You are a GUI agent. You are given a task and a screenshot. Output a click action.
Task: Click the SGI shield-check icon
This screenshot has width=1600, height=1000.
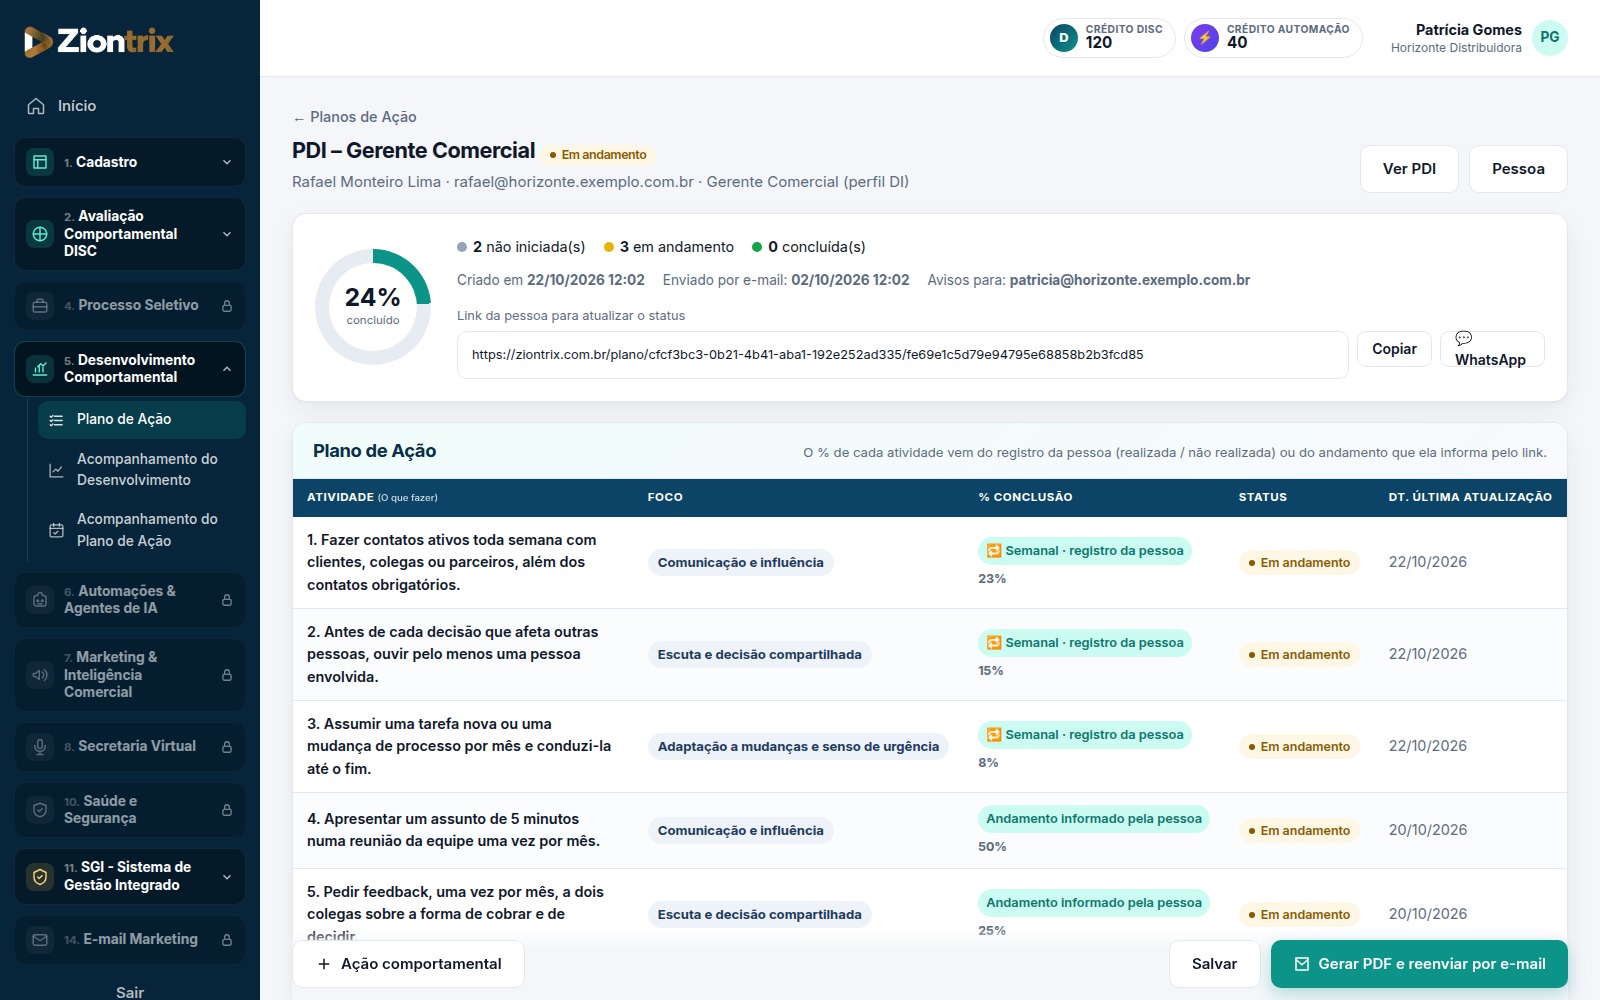click(x=40, y=877)
